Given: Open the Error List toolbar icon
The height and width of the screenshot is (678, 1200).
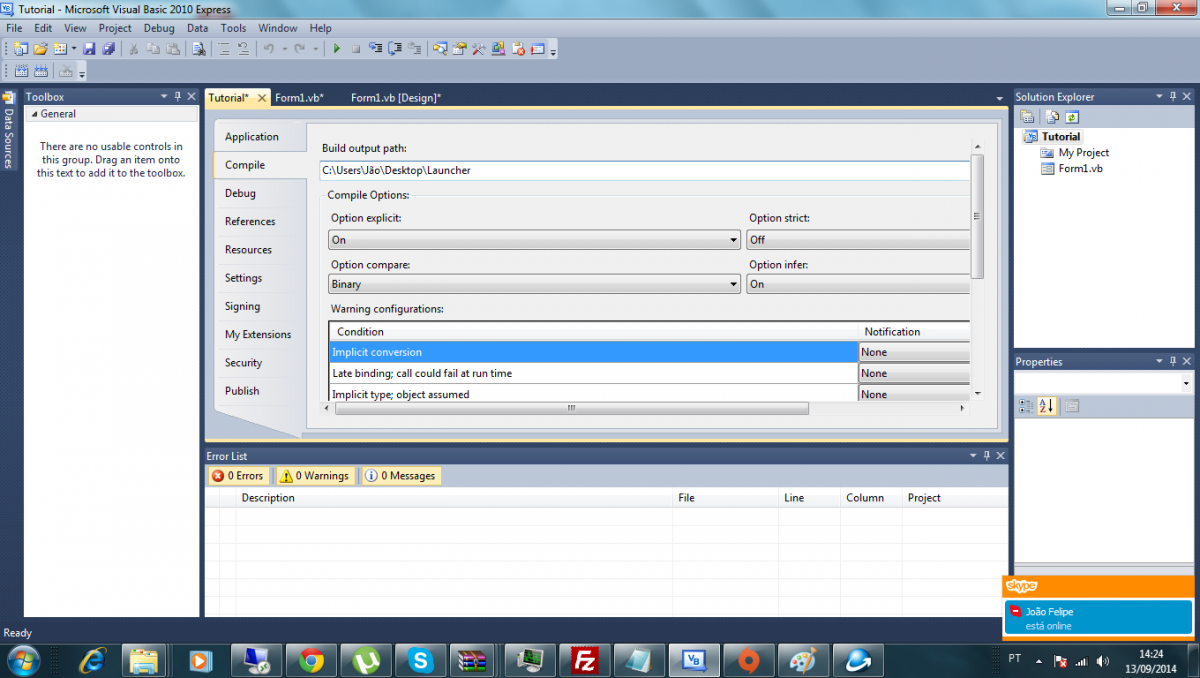Looking at the screenshot, I should (x=518, y=48).
